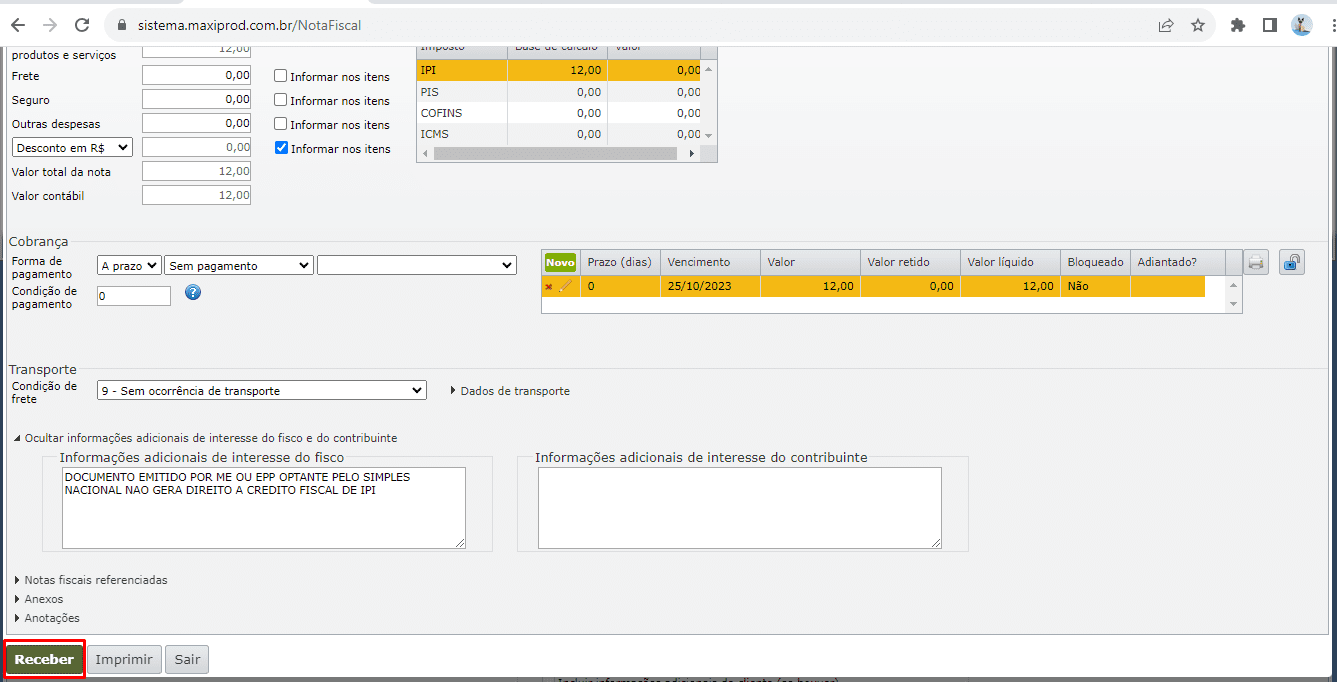Click the Bloqueado column header

pyautogui.click(x=1095, y=262)
